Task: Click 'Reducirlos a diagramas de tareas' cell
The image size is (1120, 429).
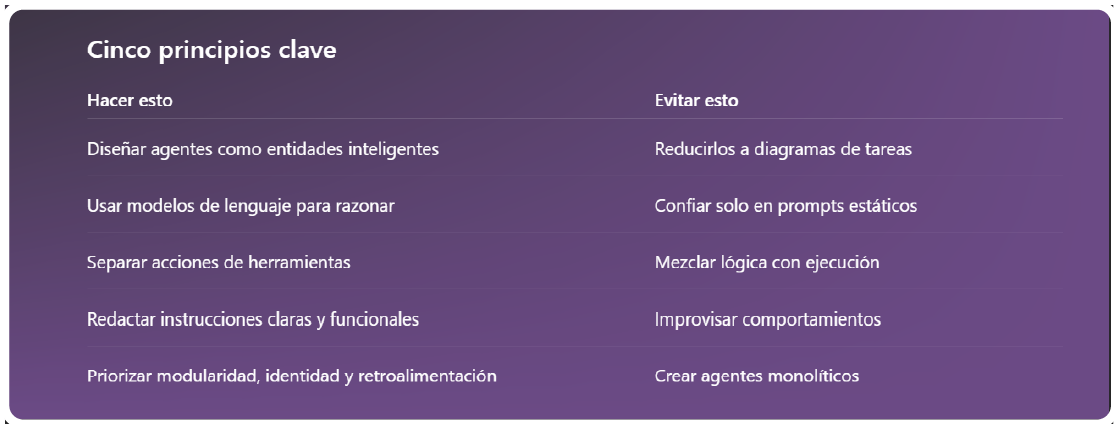Action: click(x=783, y=149)
